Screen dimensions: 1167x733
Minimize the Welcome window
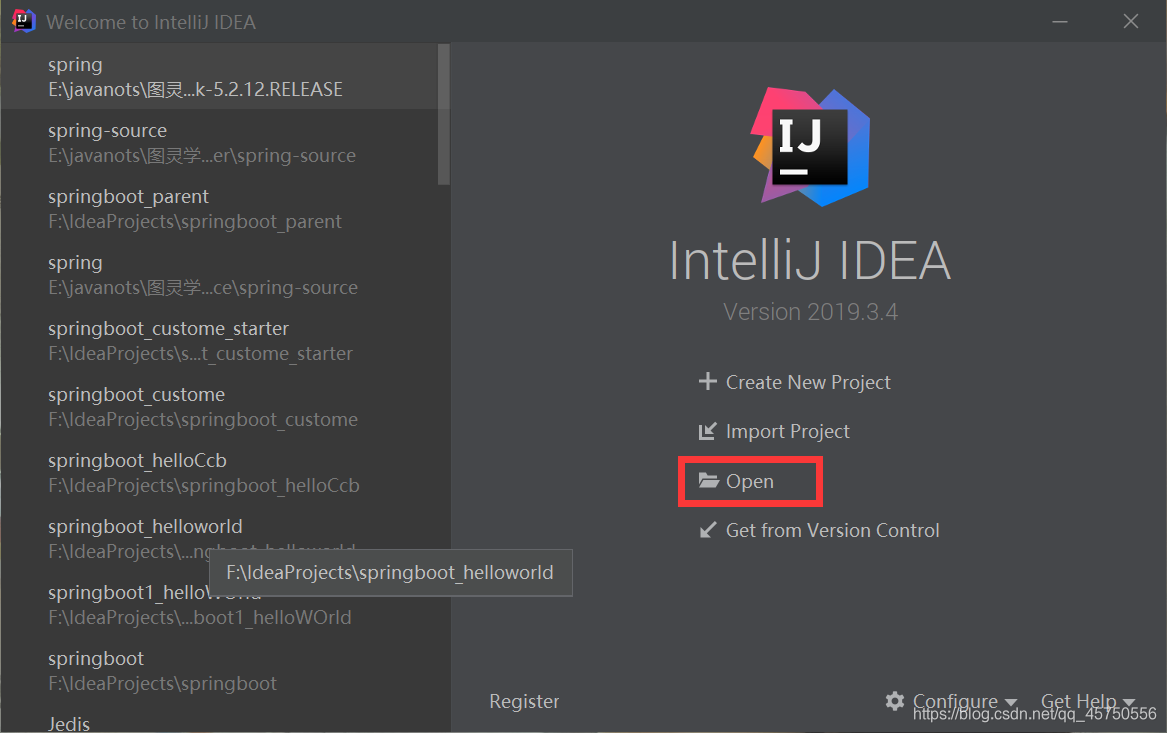(1060, 22)
